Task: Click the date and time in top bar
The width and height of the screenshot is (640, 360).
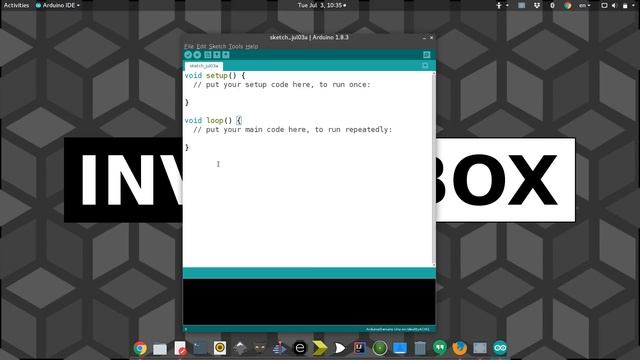Action: coord(322,5)
